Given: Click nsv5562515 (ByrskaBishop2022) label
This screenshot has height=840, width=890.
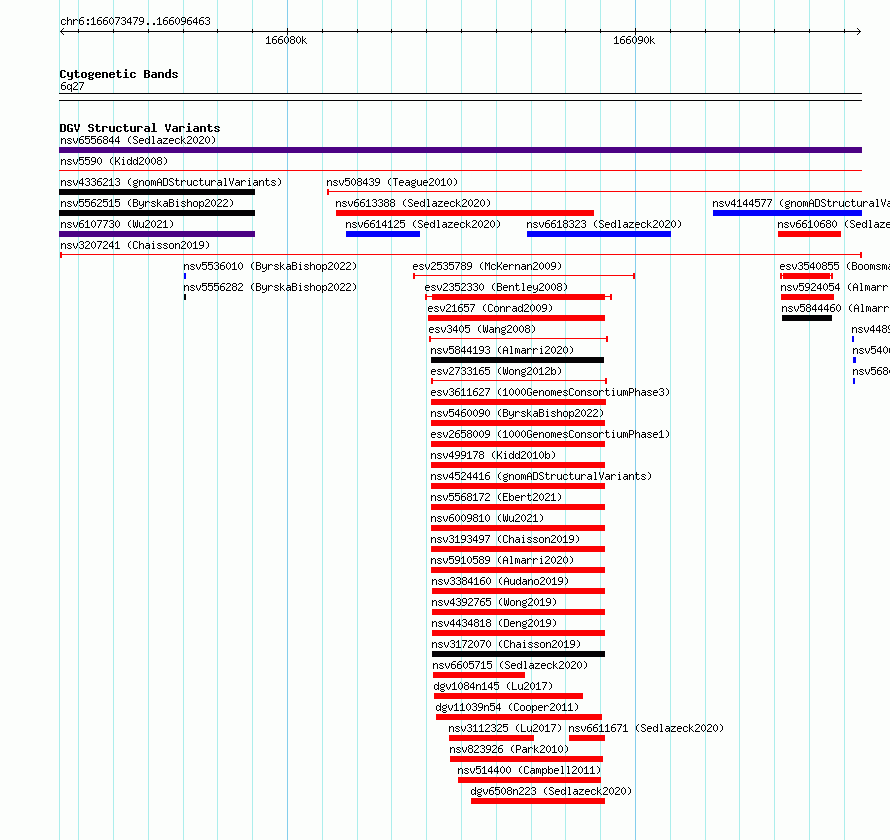Looking at the screenshot, I should coord(147,203).
